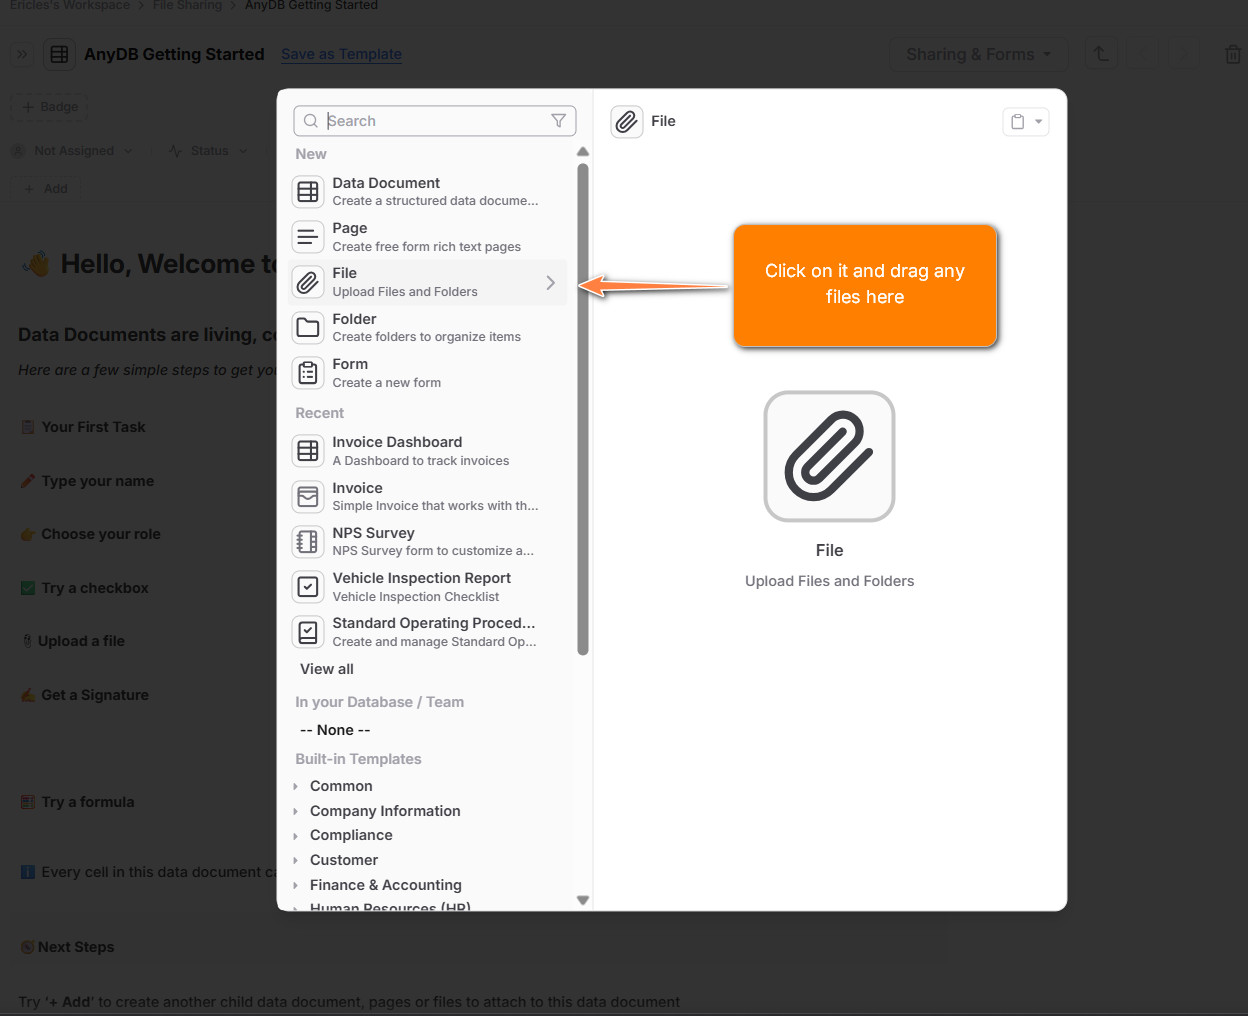This screenshot has width=1248, height=1016.
Task: Expand the File submenu chevron
Action: point(550,283)
